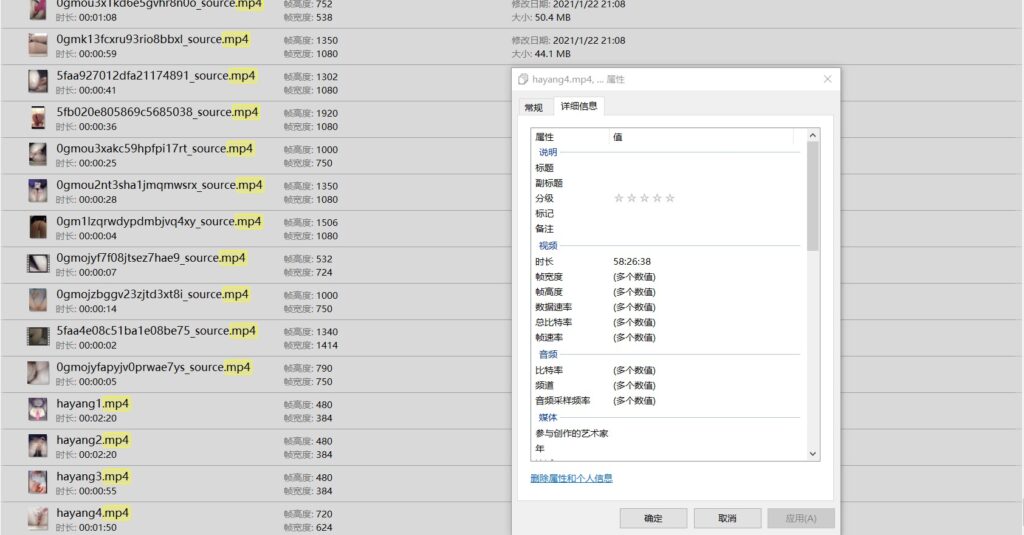Select the hayang2.mp4 file thumbnail
The width and height of the screenshot is (1024, 535).
pyautogui.click(x=38, y=446)
